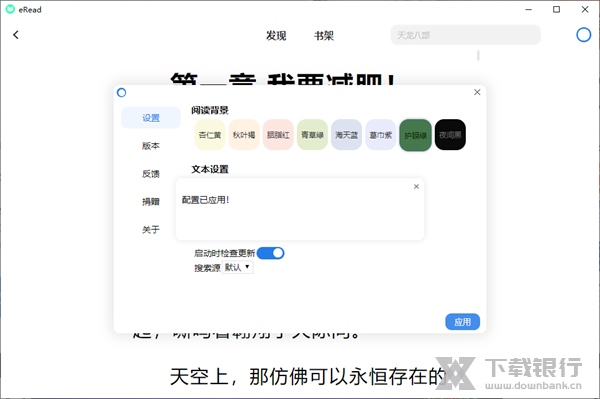This screenshot has width=600, height=399.
Task: Maximize the eRead window
Action: pos(556,9)
